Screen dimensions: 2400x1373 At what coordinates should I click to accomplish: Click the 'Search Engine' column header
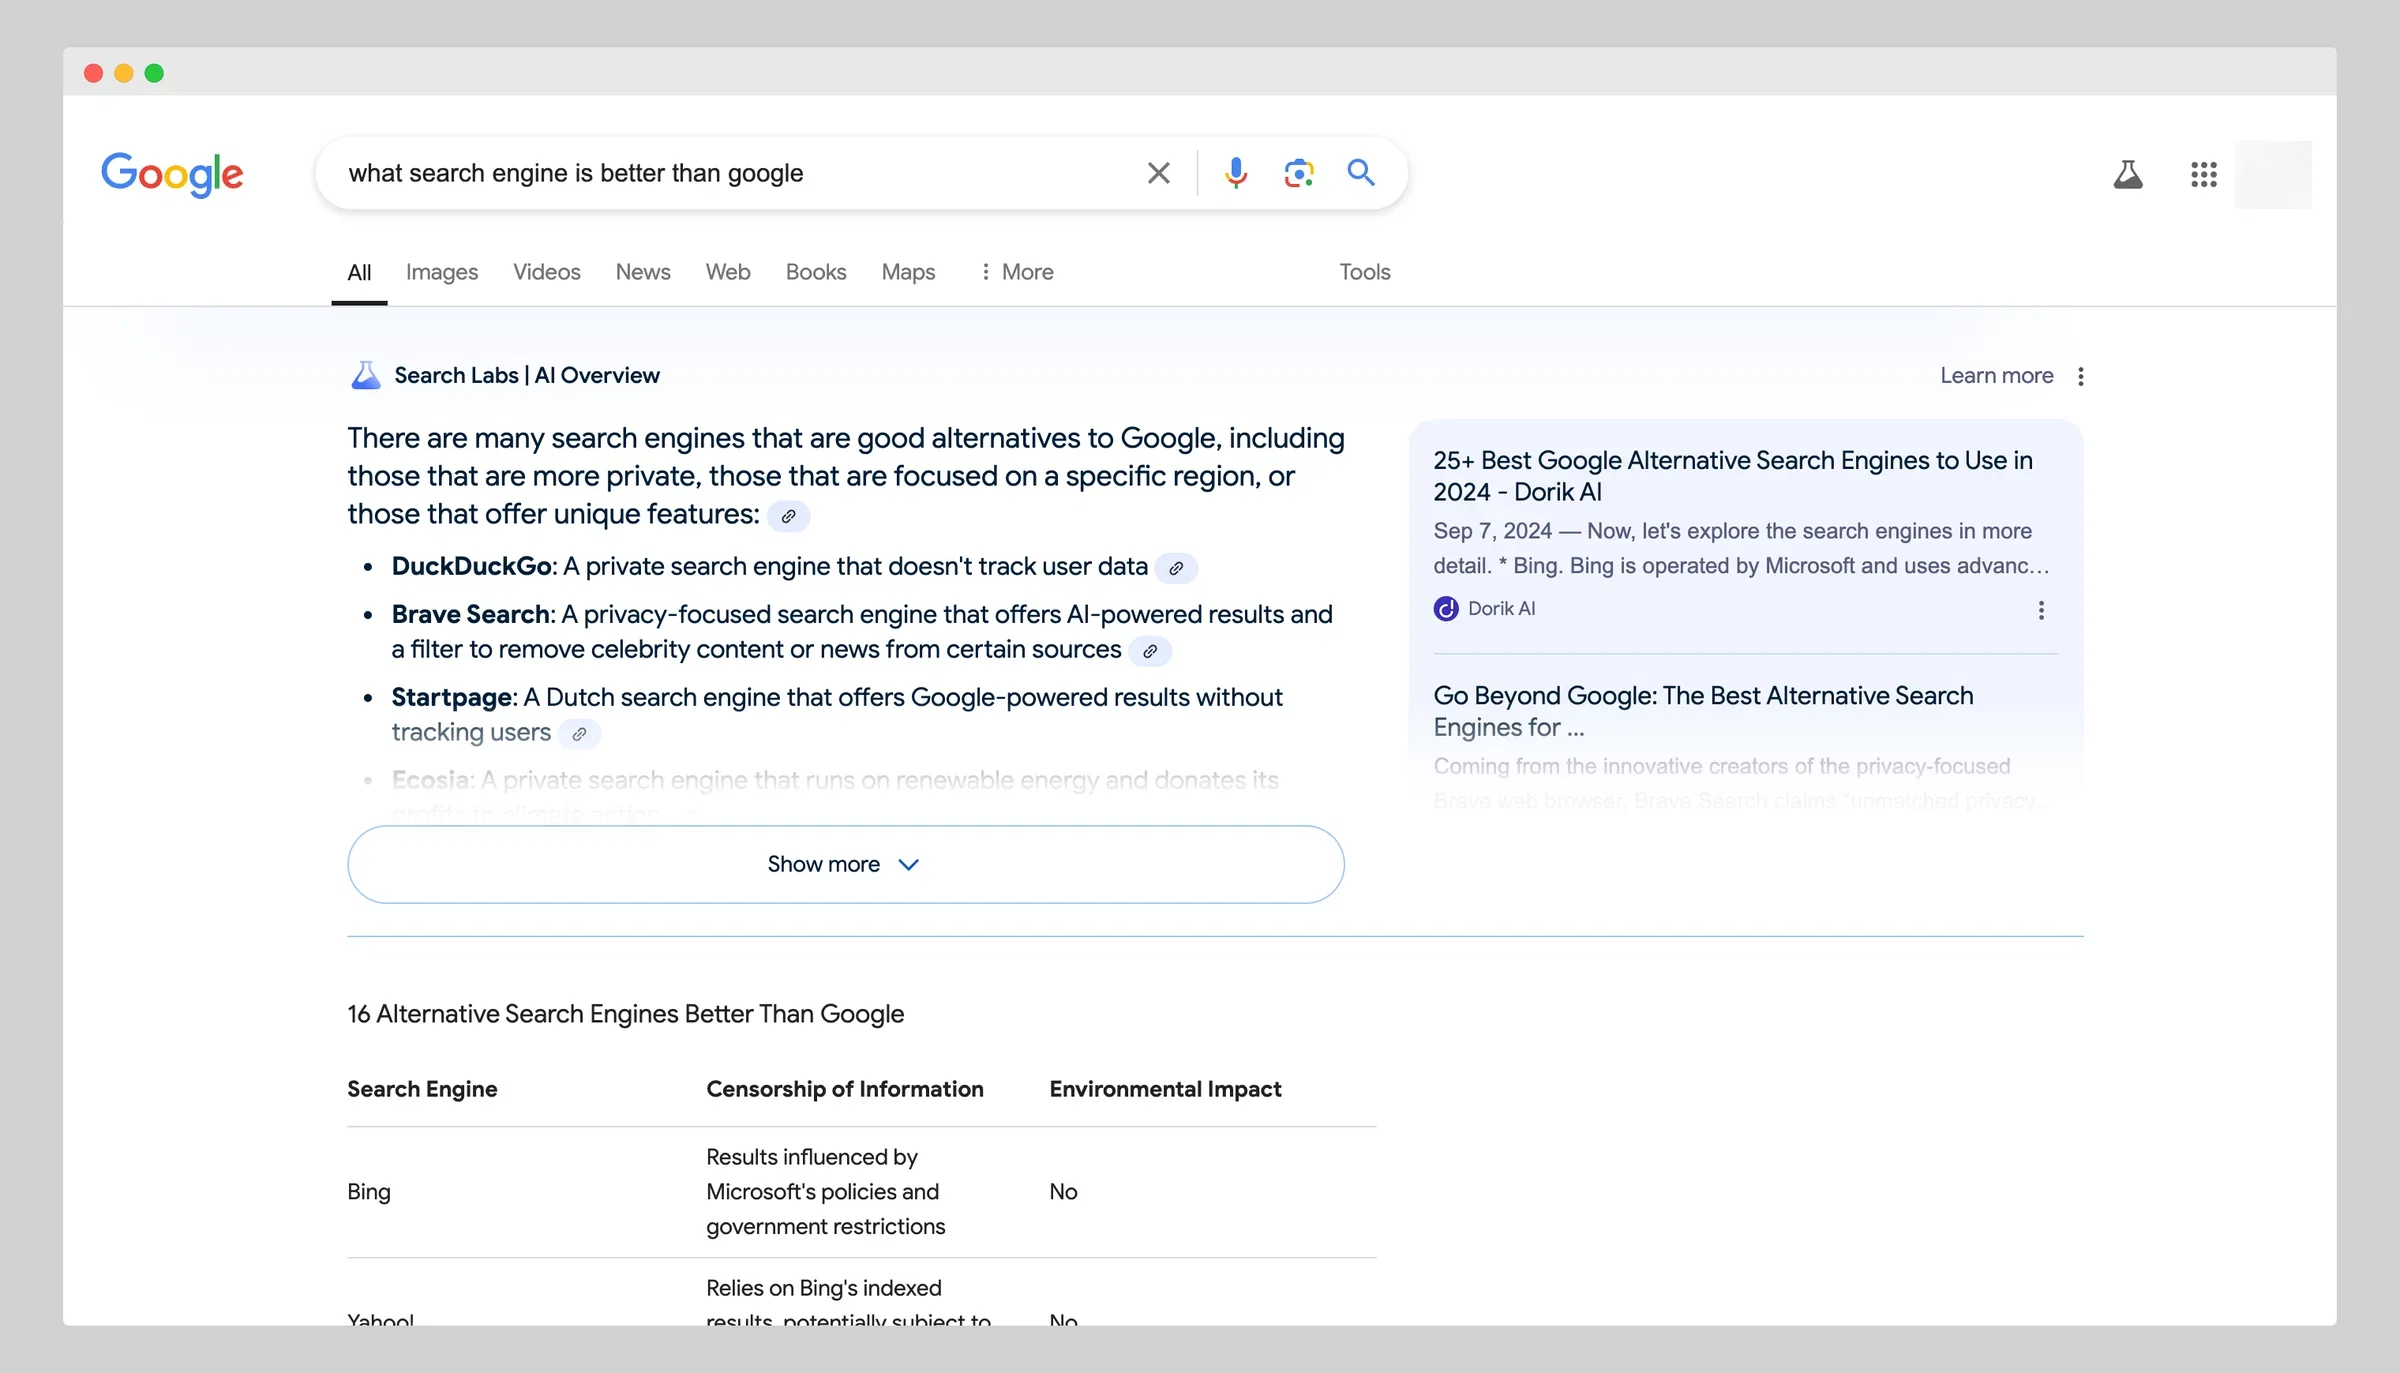tap(422, 1089)
